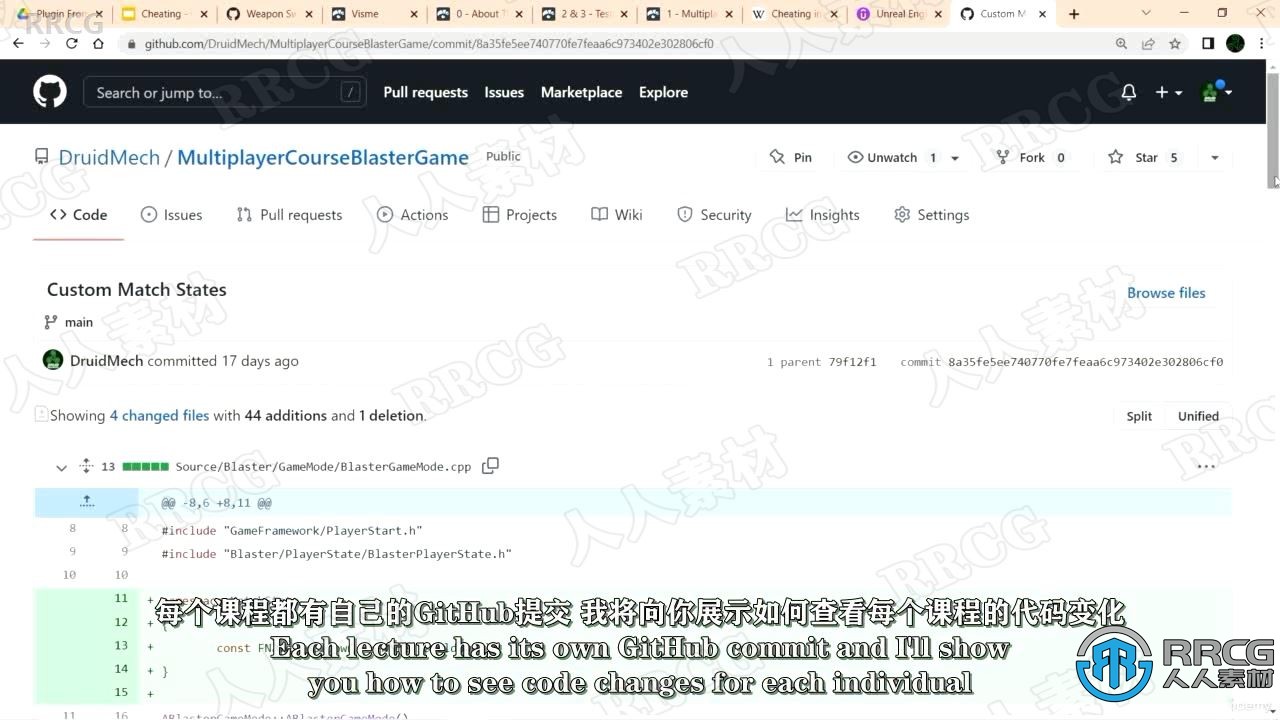1280x720 pixels.
Task: Open a new browser tab
Action: (x=1074, y=14)
